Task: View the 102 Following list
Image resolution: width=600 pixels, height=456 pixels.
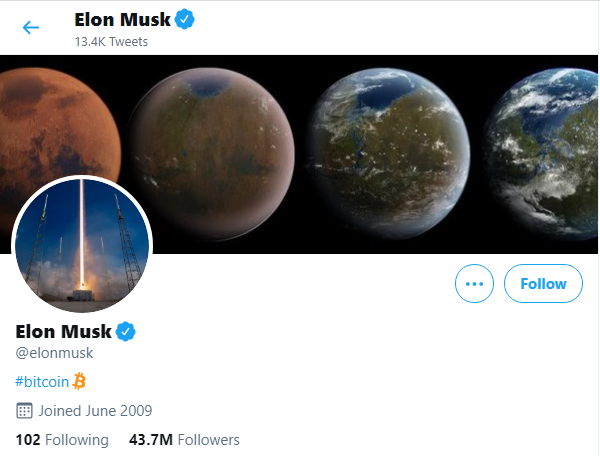Action: tap(62, 440)
